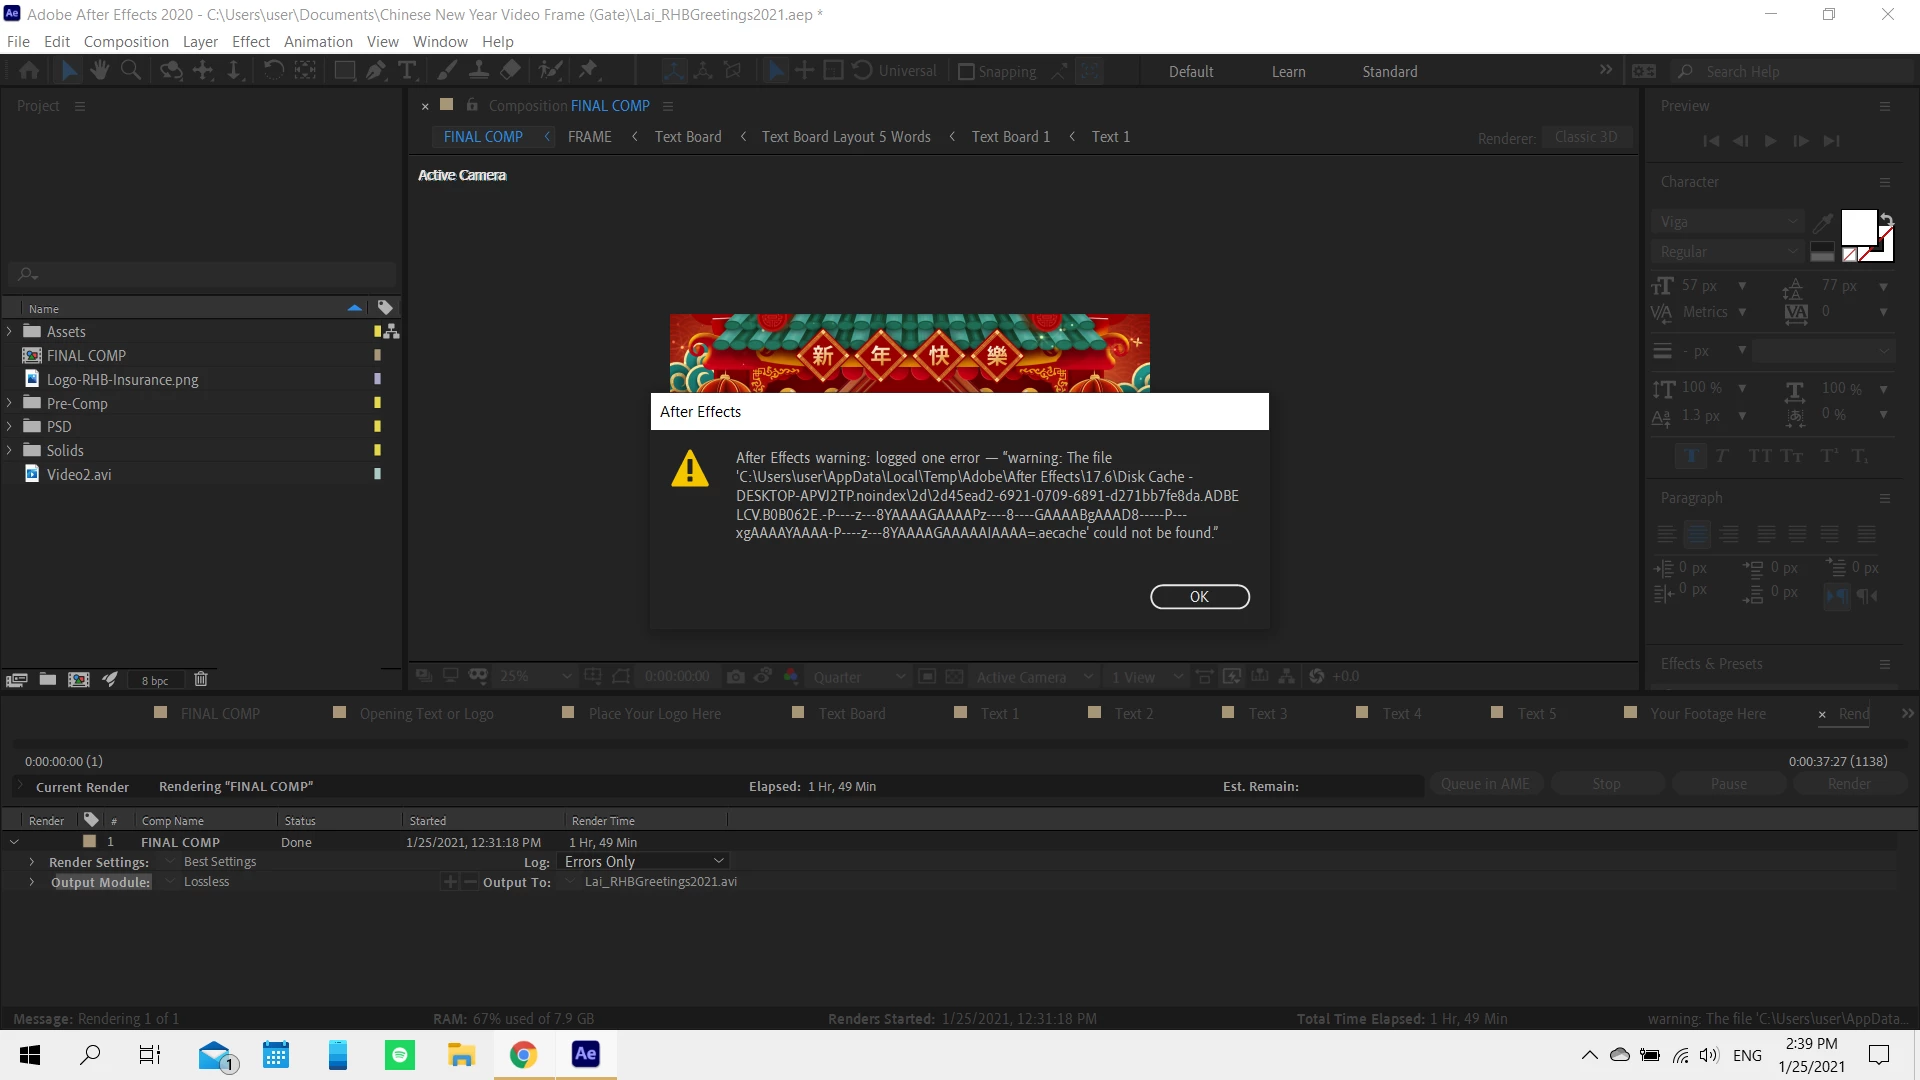Open the Composition menu
1920x1080 pixels.
click(126, 41)
